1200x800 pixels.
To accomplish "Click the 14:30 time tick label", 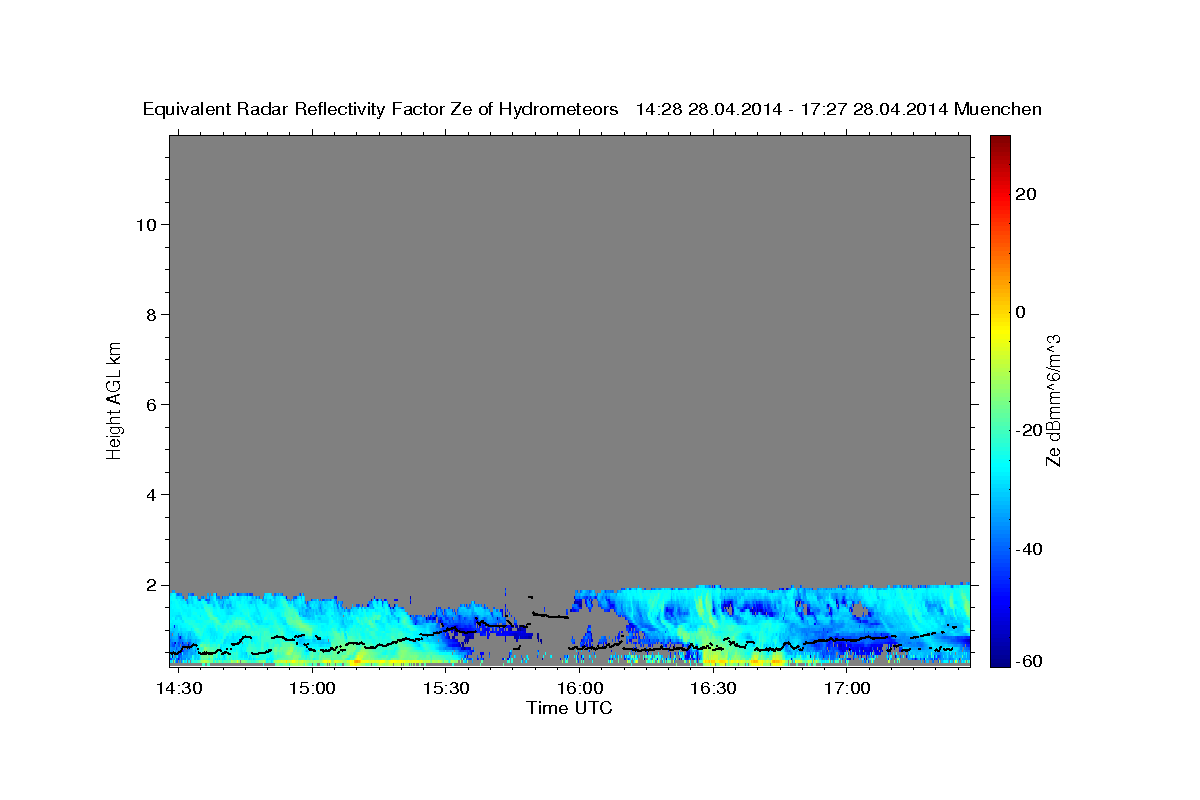I will [x=181, y=688].
